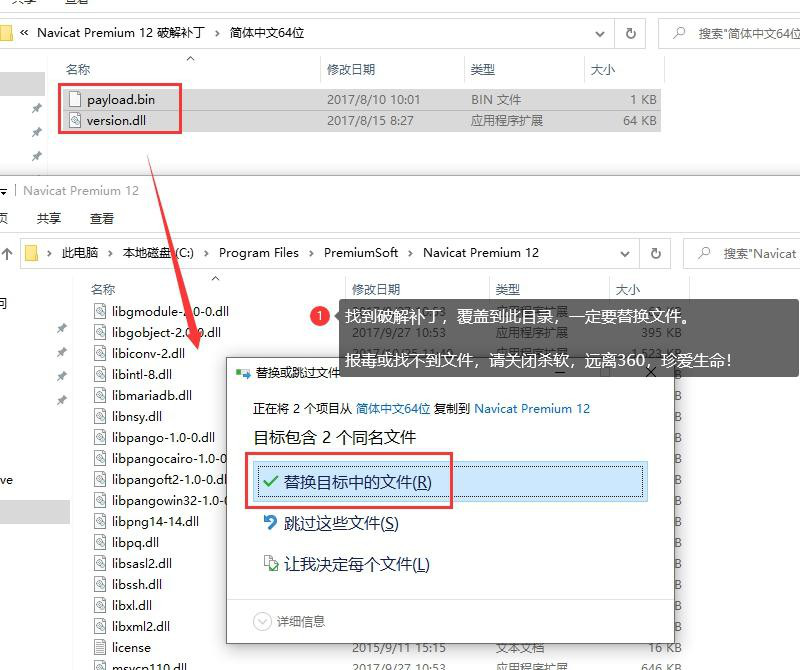Open address history dropdown in lower window
Screen dimensions: 800x670
pyautogui.click(x=624, y=254)
